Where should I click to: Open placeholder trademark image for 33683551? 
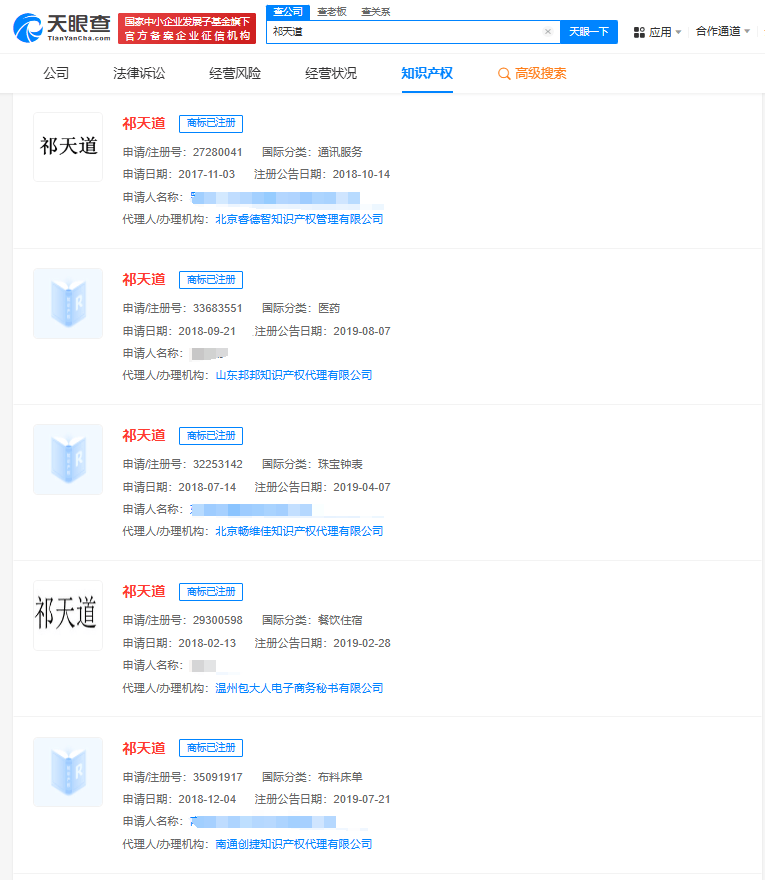pyautogui.click(x=68, y=304)
